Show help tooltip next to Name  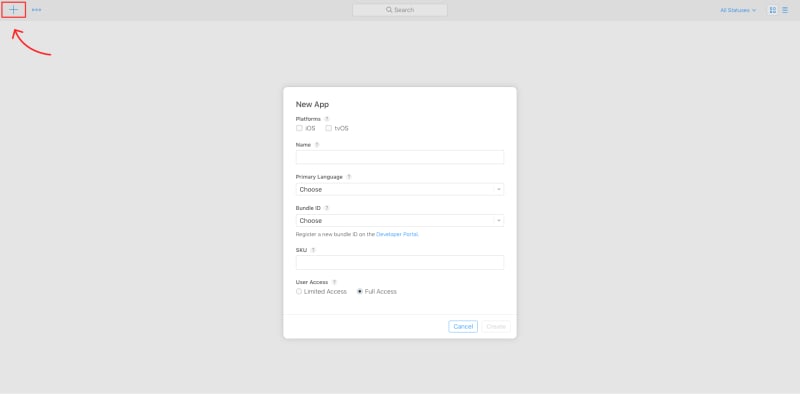[317, 145]
